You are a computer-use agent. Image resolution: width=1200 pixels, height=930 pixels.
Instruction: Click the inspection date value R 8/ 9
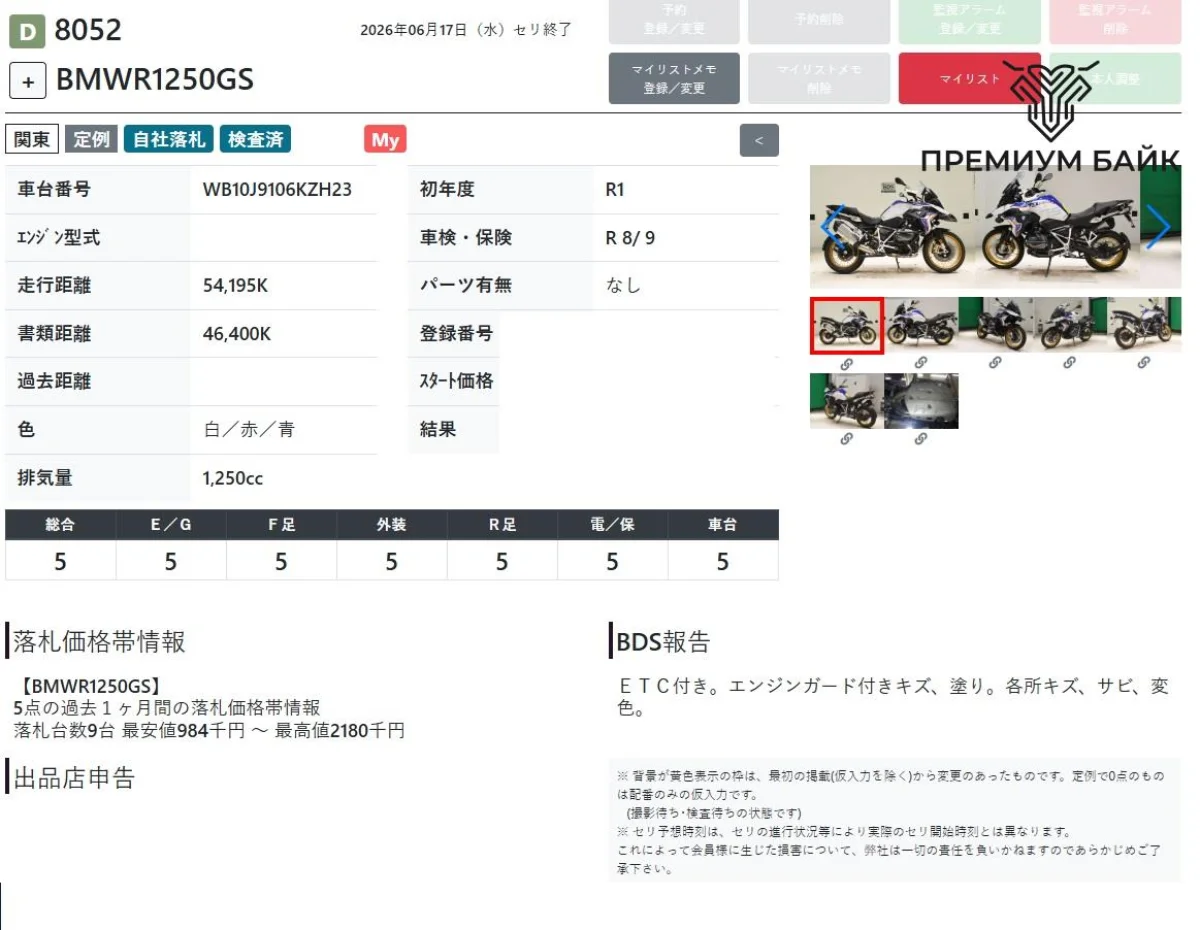tap(631, 238)
